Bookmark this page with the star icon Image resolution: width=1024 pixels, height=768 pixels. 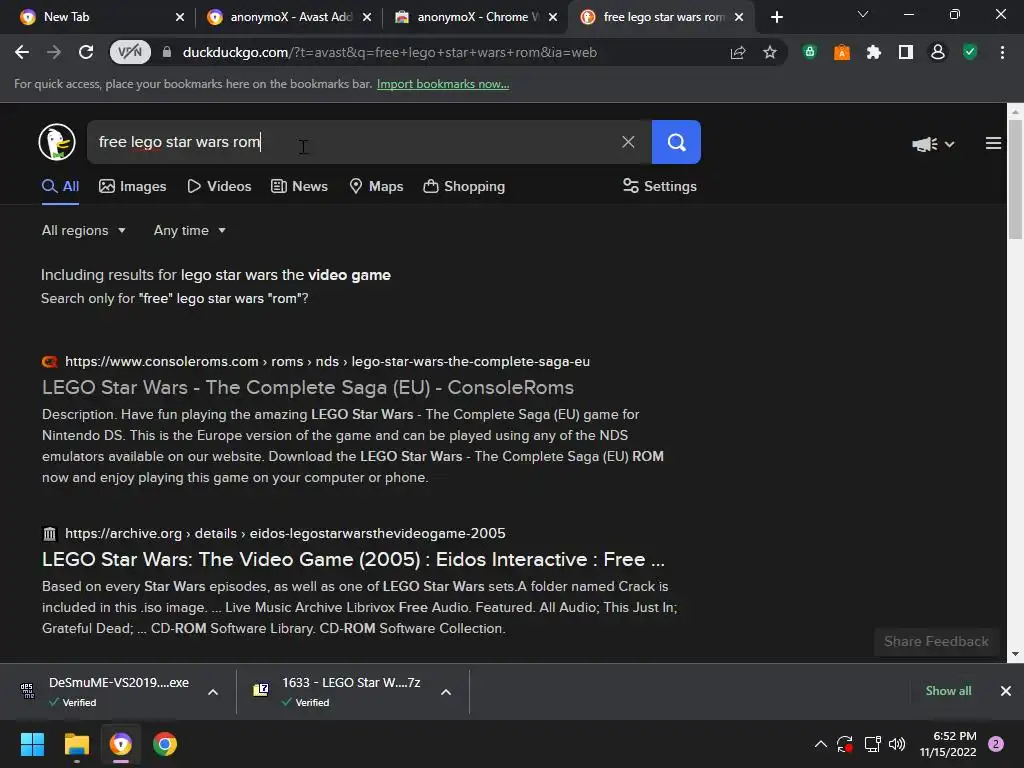770,52
